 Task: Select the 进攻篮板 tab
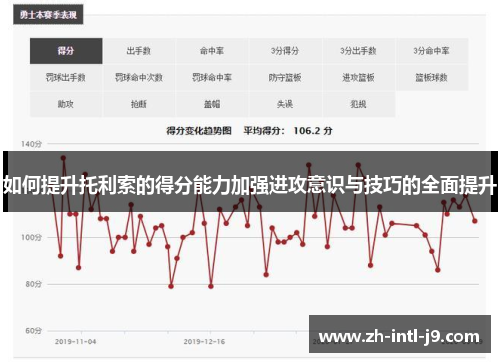[358, 78]
